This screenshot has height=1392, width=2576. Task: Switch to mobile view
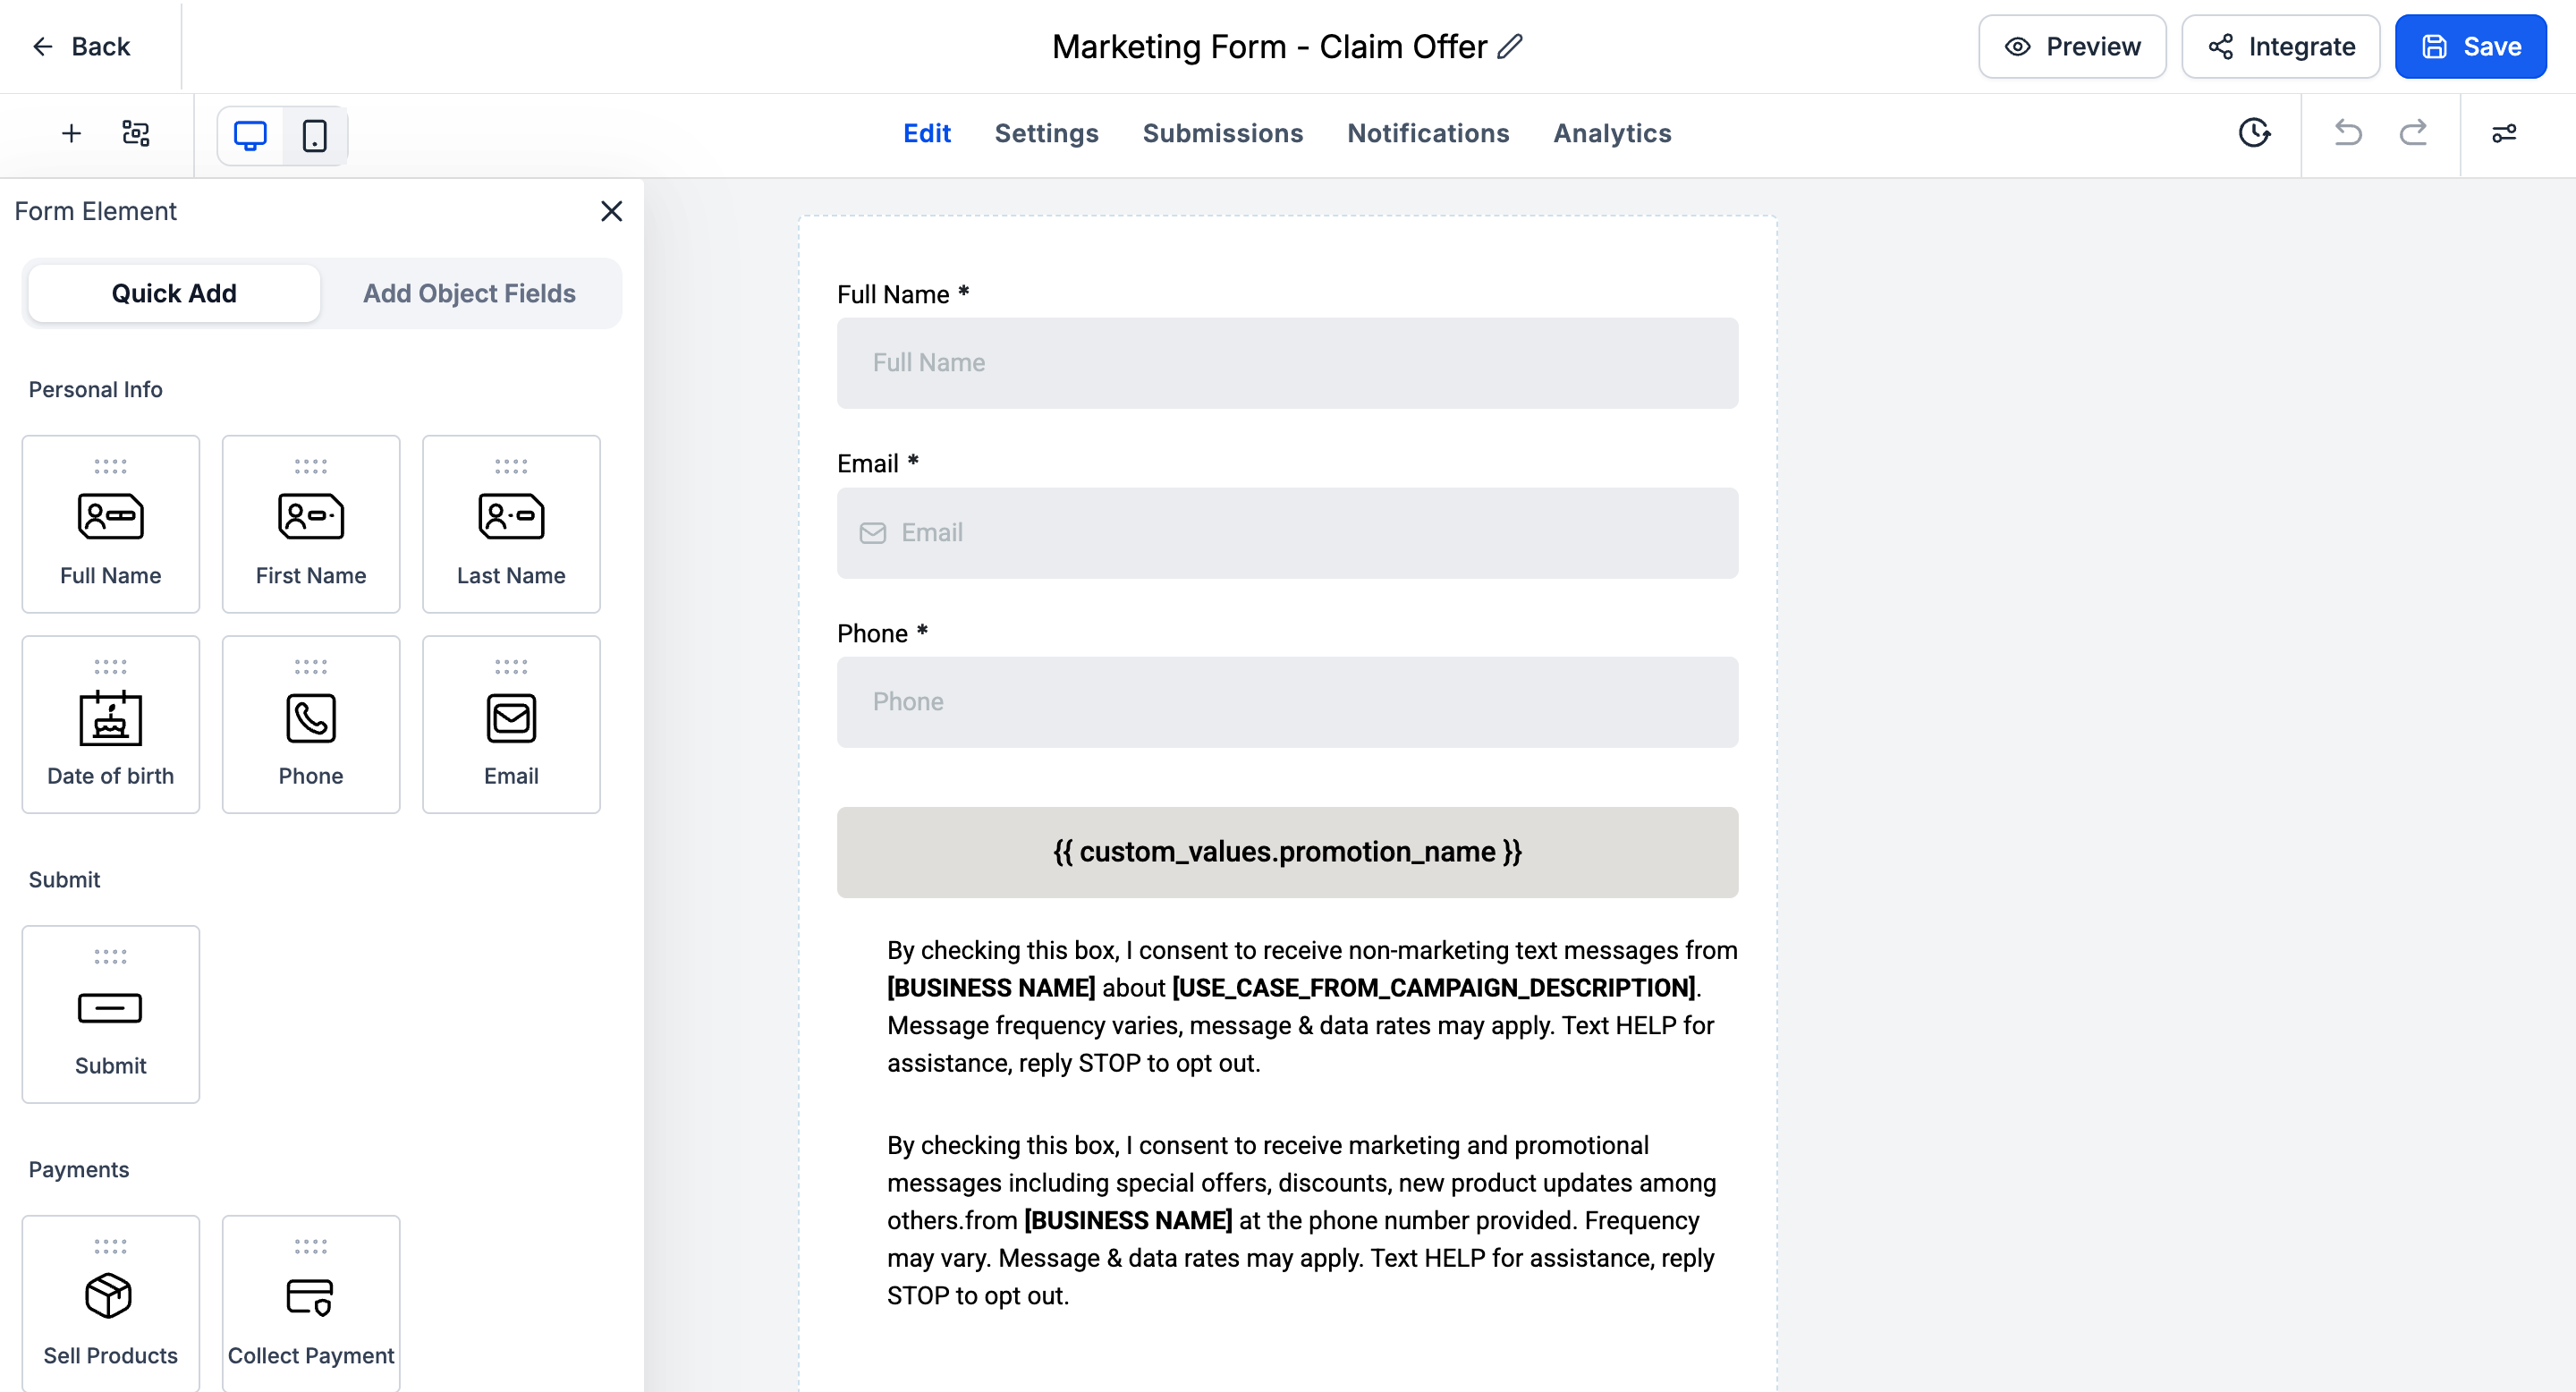pyautogui.click(x=315, y=135)
